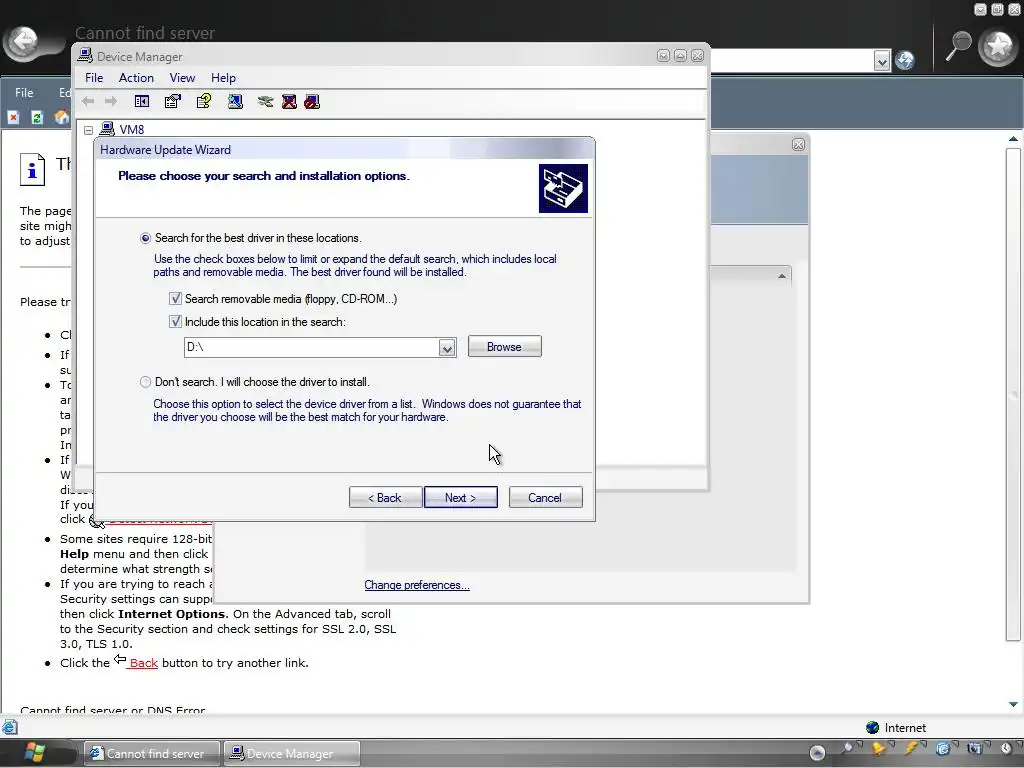This screenshot has height=768, width=1024.
Task: Select Search for the best driver radio
Action: (145, 238)
